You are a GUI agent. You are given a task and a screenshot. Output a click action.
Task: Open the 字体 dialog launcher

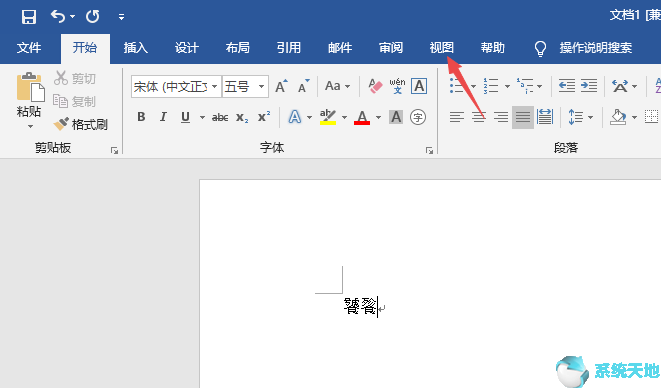[429, 150]
